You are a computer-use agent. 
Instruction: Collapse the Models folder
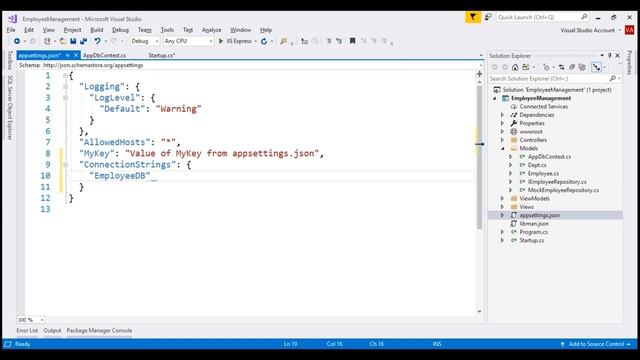point(502,148)
